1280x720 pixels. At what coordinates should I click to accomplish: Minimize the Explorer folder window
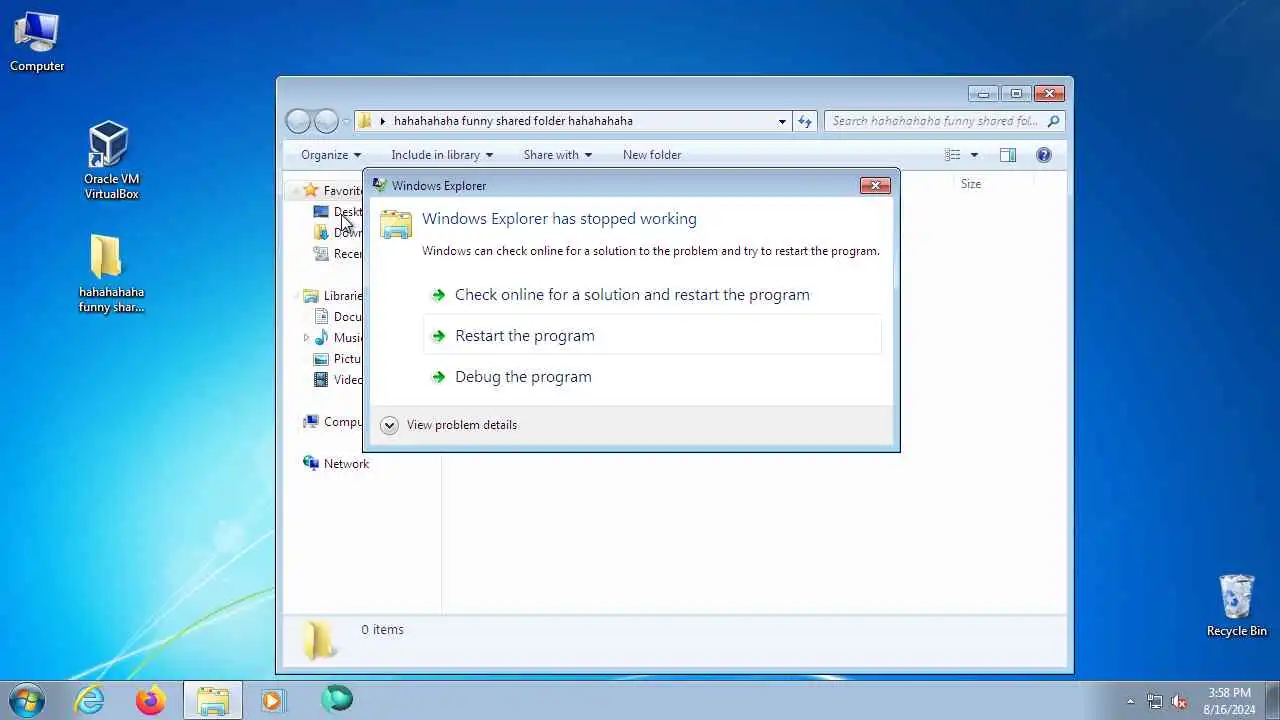pyautogui.click(x=983, y=94)
